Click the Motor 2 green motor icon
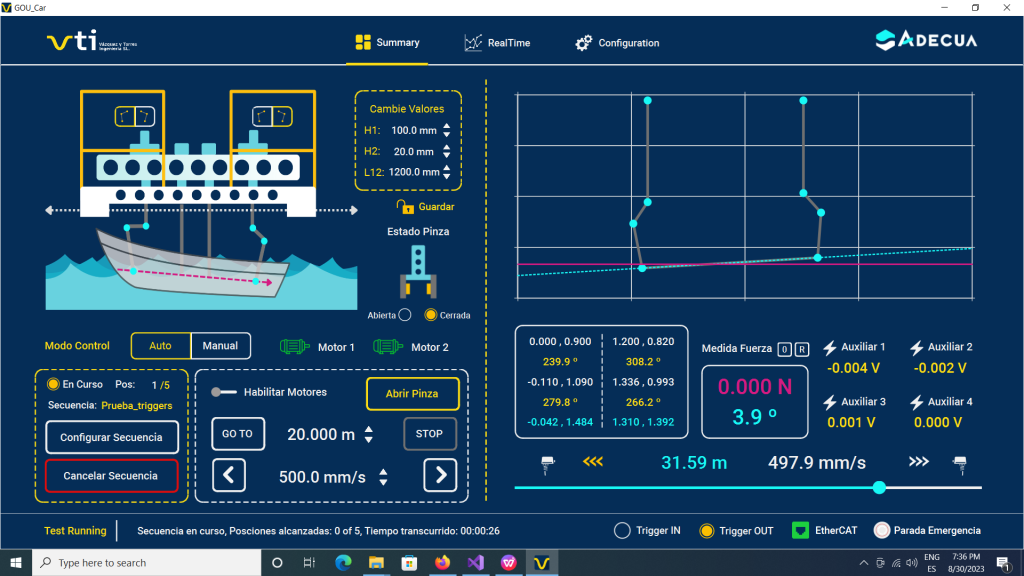 [388, 347]
